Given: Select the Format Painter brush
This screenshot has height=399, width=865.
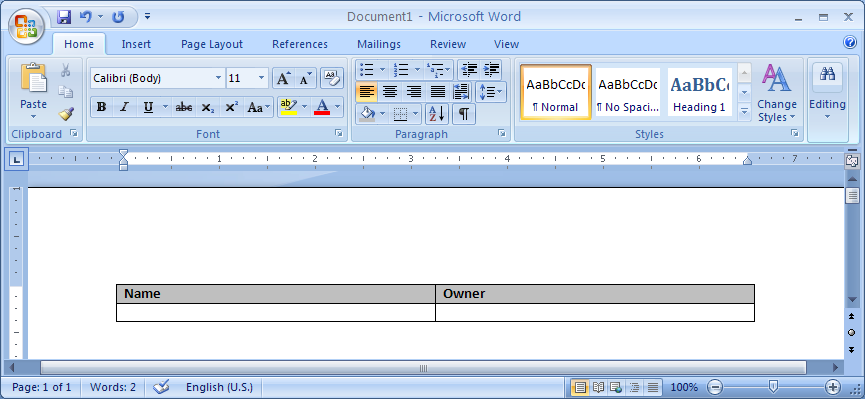Looking at the screenshot, I should point(66,114).
